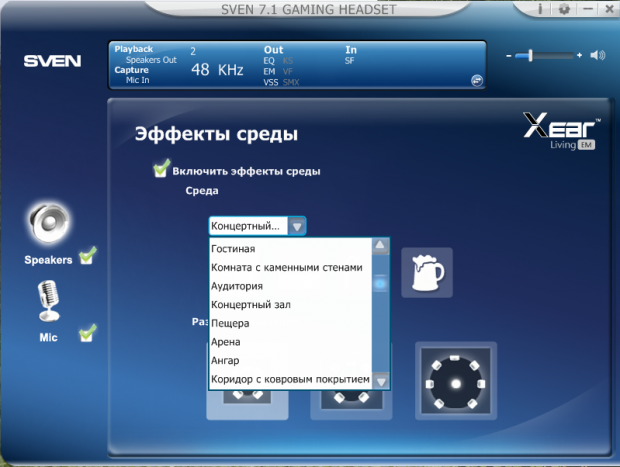Increase volume with the plus sign
Screen dimensions: 620x467
[x=579, y=55]
